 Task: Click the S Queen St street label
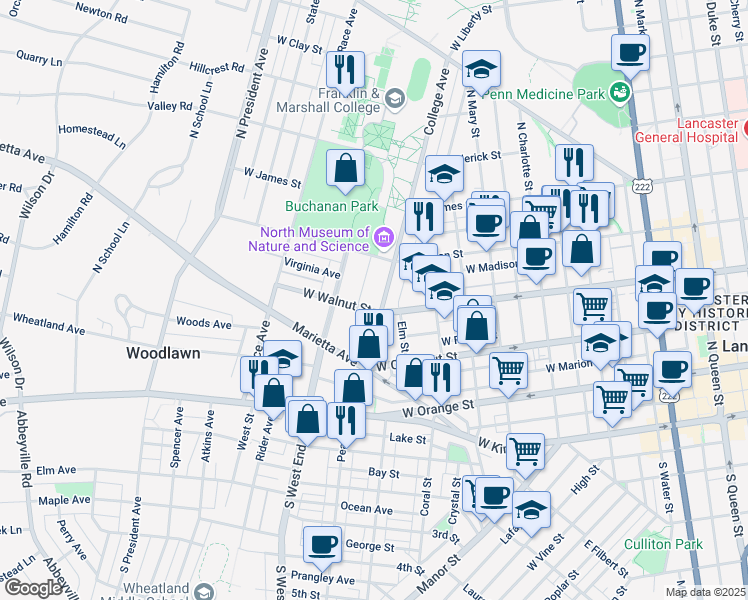737,504
